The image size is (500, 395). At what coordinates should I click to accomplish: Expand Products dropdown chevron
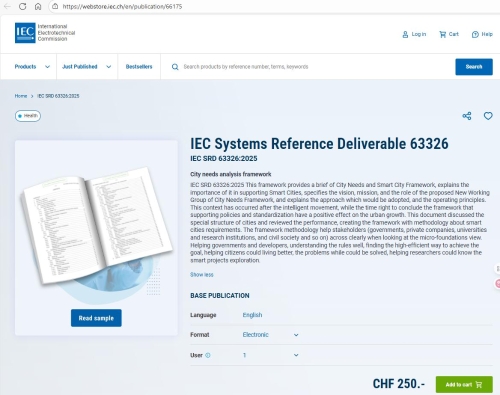[x=47, y=67]
